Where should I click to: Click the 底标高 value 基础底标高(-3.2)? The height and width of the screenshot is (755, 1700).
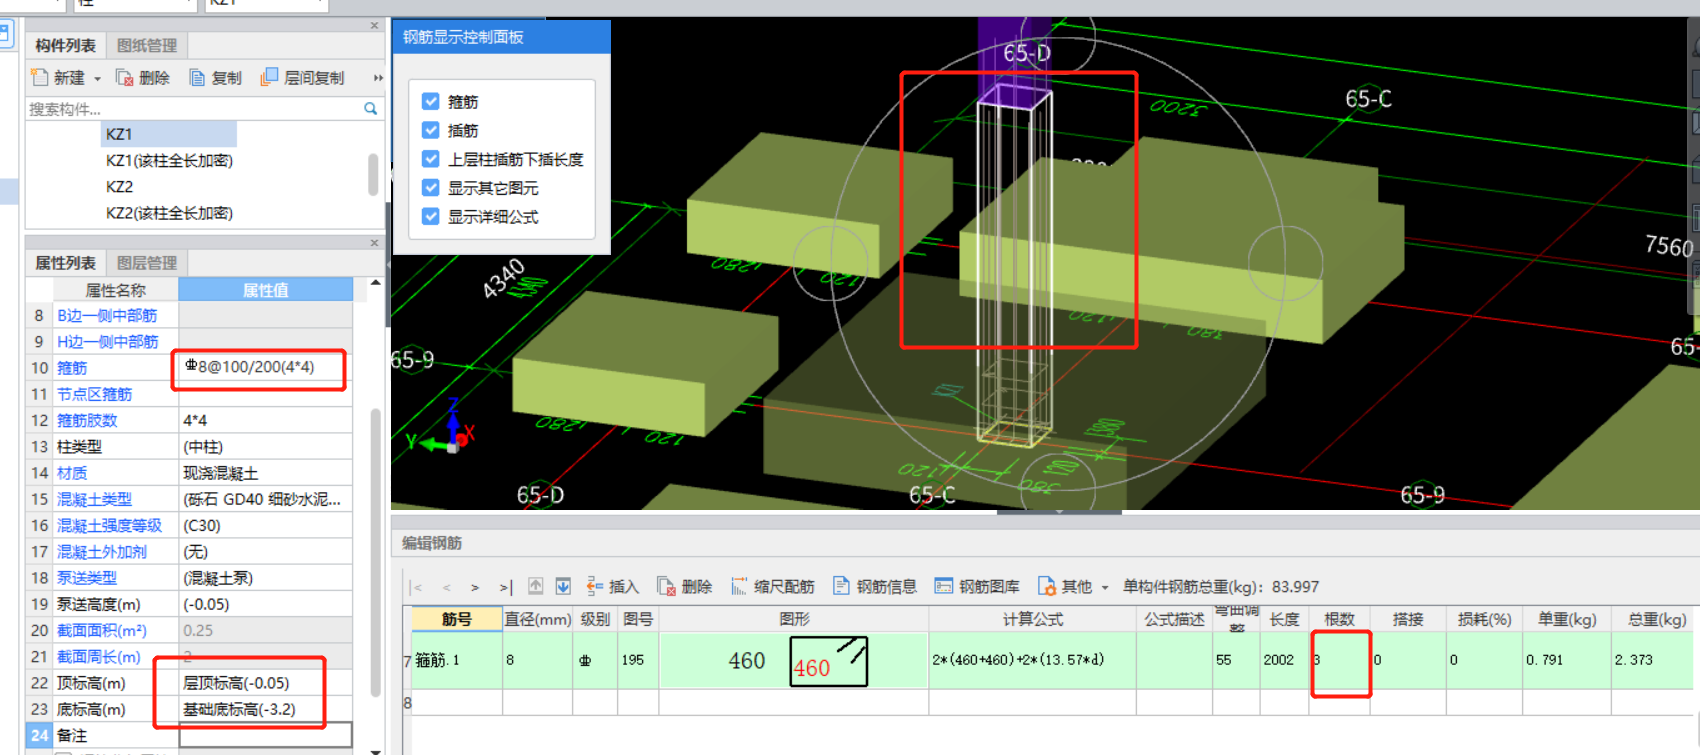pyautogui.click(x=265, y=709)
